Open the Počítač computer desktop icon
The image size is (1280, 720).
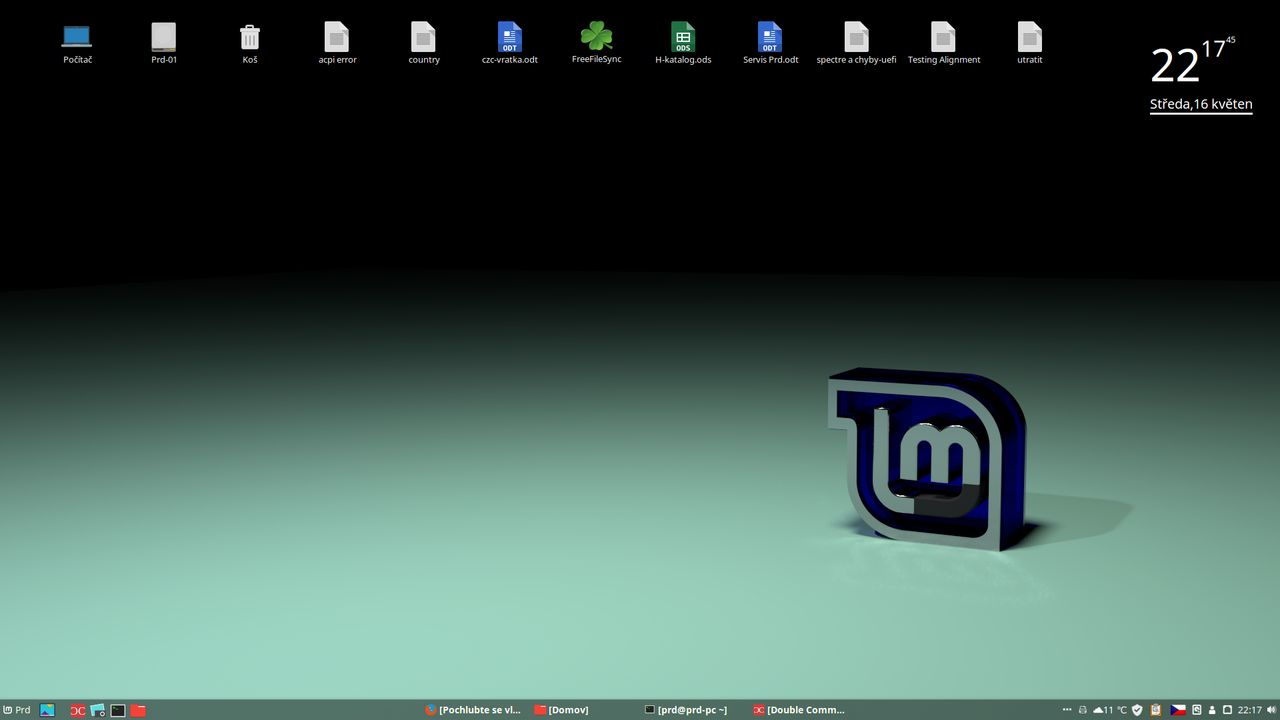point(77,44)
